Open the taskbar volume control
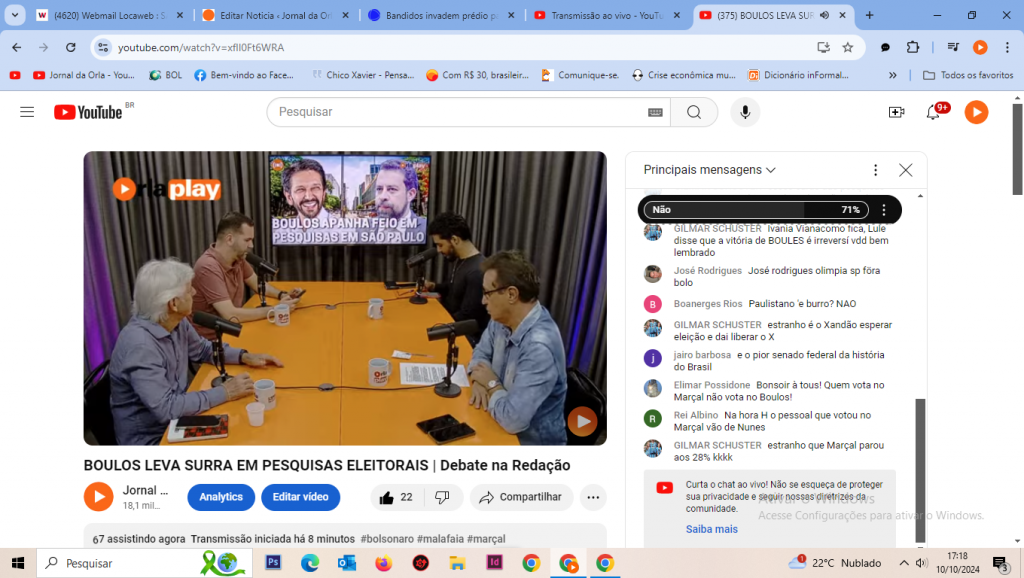 [x=921, y=563]
